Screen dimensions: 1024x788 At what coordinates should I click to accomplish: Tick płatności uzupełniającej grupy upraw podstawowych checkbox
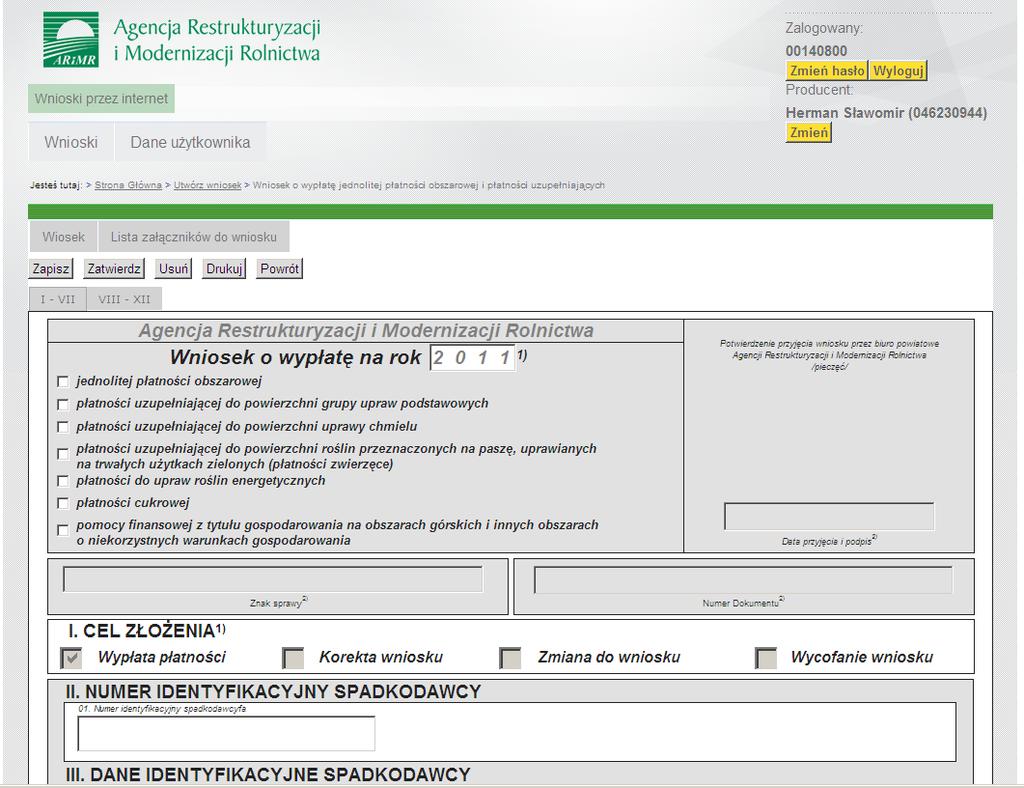tap(63, 404)
